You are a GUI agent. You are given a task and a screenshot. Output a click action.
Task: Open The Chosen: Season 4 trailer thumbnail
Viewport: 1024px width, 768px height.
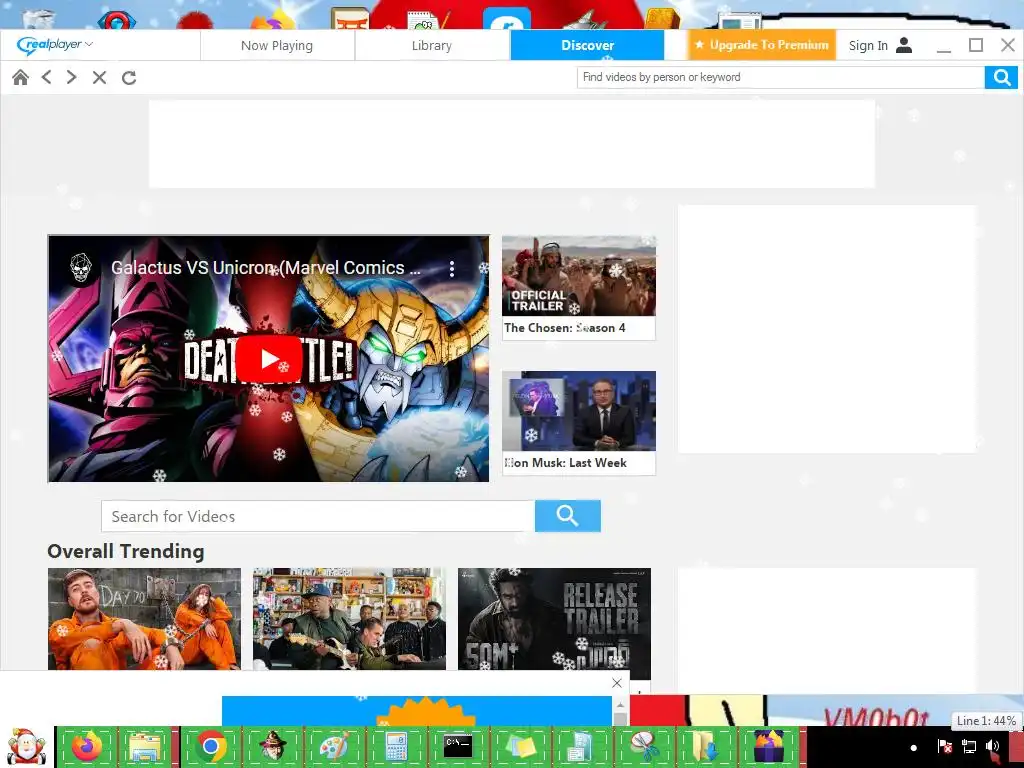pyautogui.click(x=579, y=276)
